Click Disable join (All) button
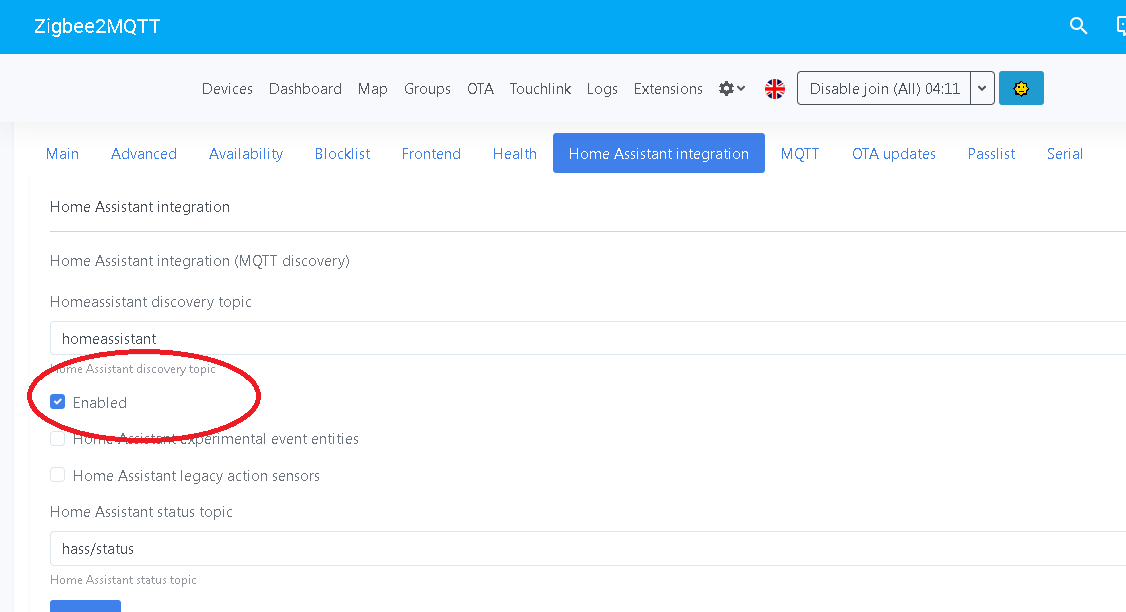 (884, 88)
